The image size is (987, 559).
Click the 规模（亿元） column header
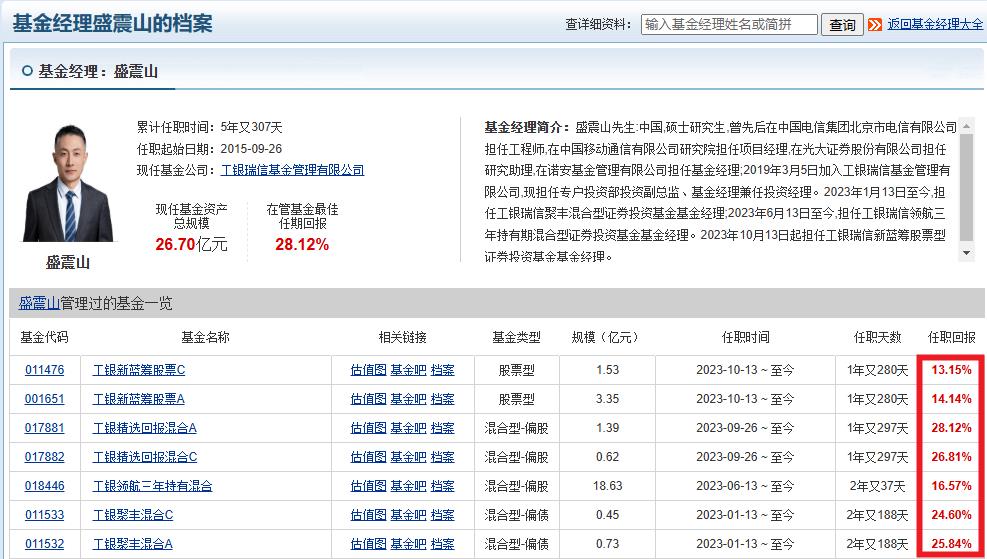click(x=607, y=337)
